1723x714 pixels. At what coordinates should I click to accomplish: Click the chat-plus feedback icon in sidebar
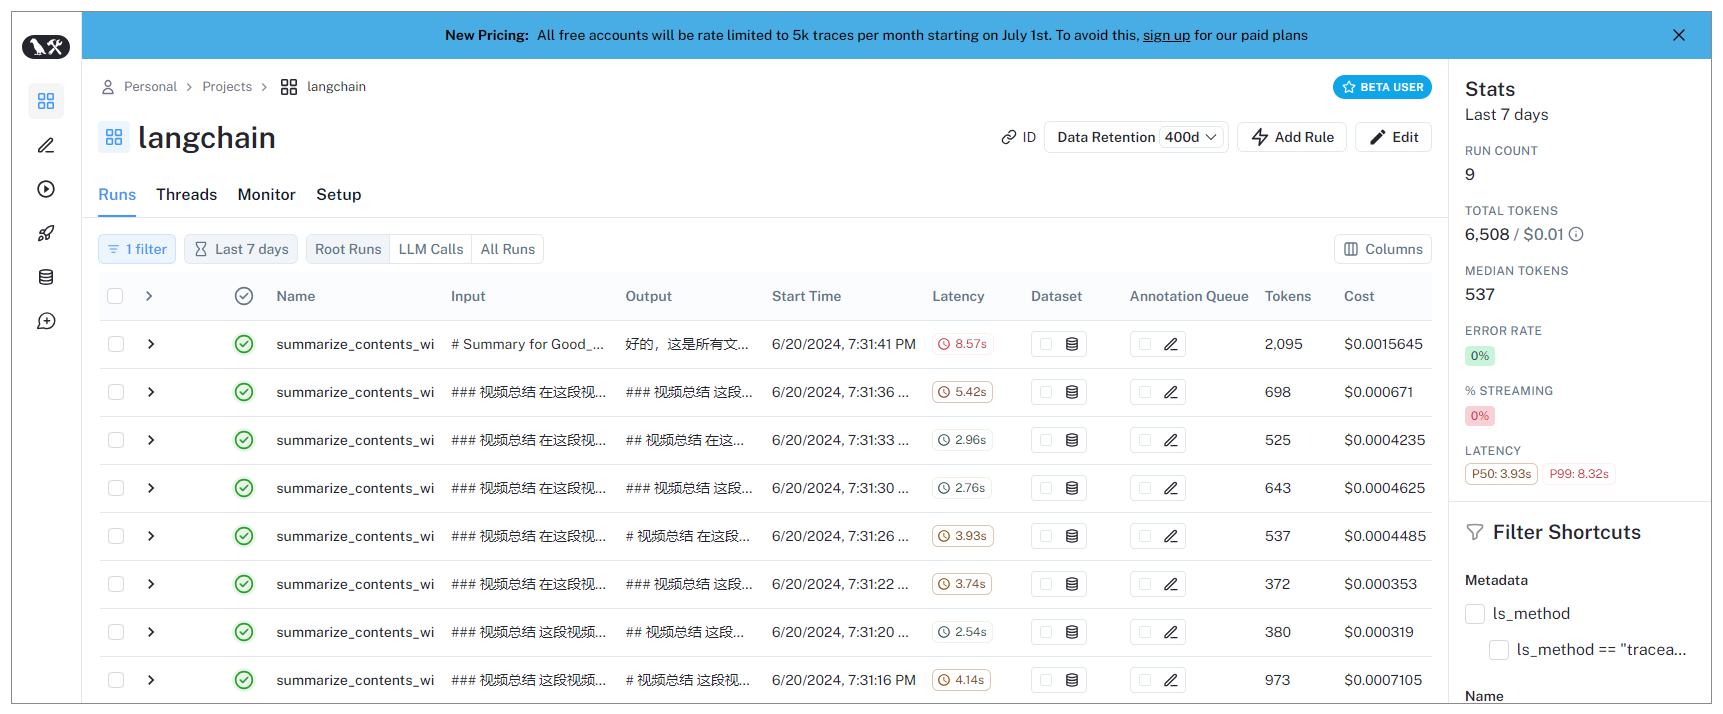(46, 321)
